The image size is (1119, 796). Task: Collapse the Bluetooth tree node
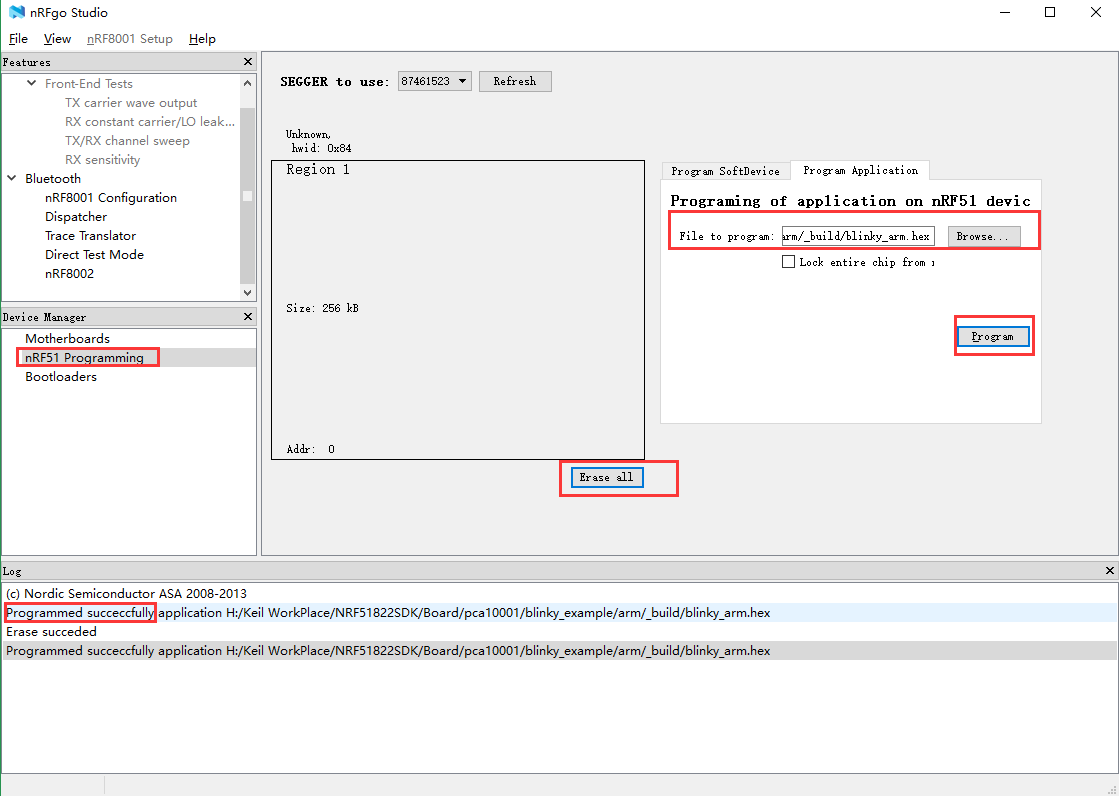[x=11, y=178]
